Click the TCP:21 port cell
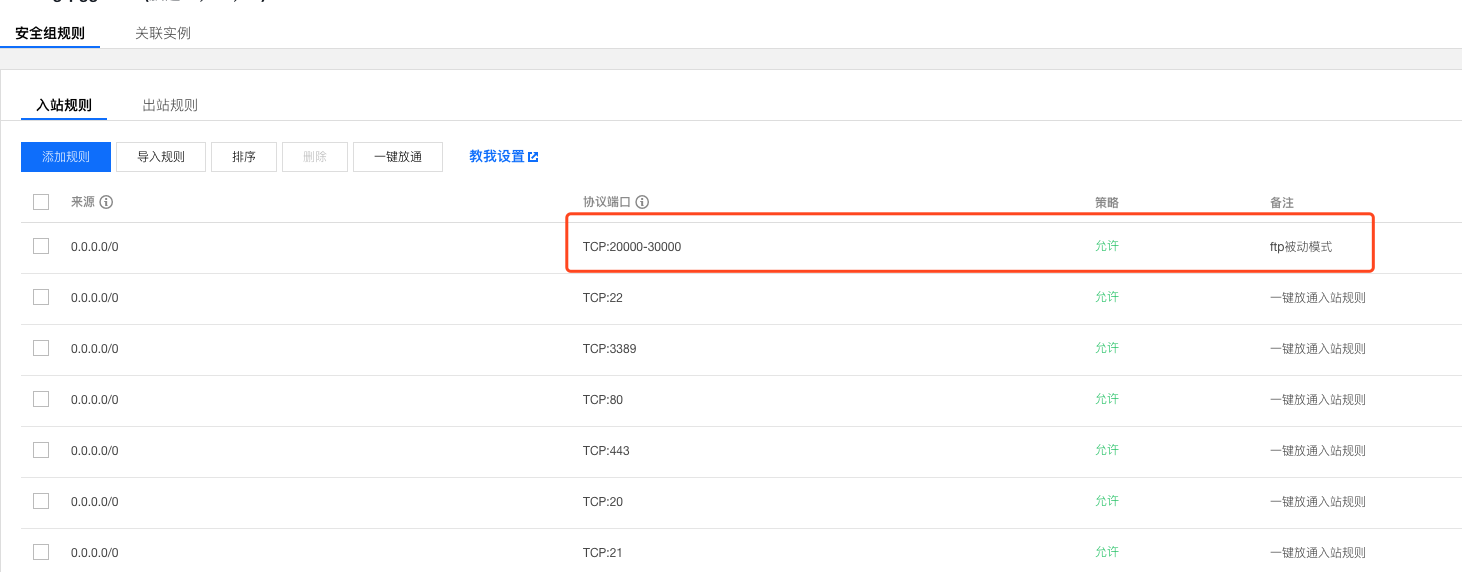This screenshot has width=1462, height=572. (x=603, y=552)
